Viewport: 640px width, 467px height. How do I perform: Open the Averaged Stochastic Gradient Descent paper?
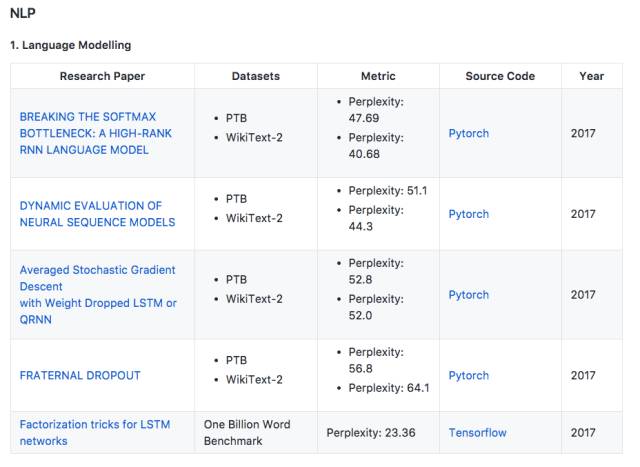tap(97, 286)
